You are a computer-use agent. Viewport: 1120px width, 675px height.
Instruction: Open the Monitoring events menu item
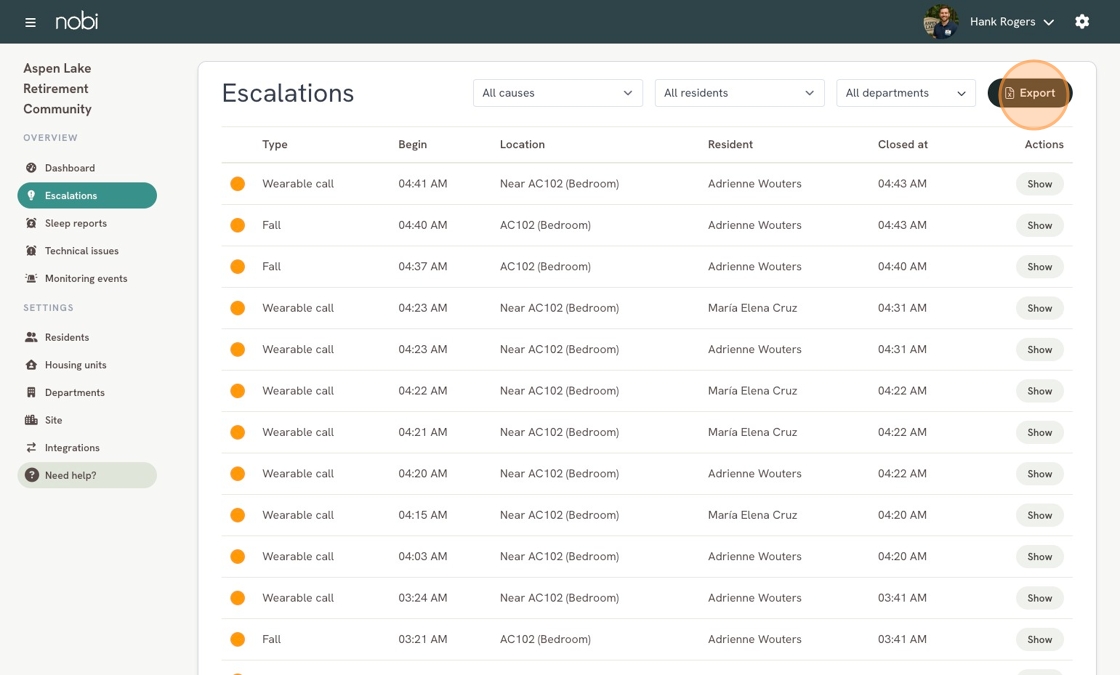[x=87, y=279]
